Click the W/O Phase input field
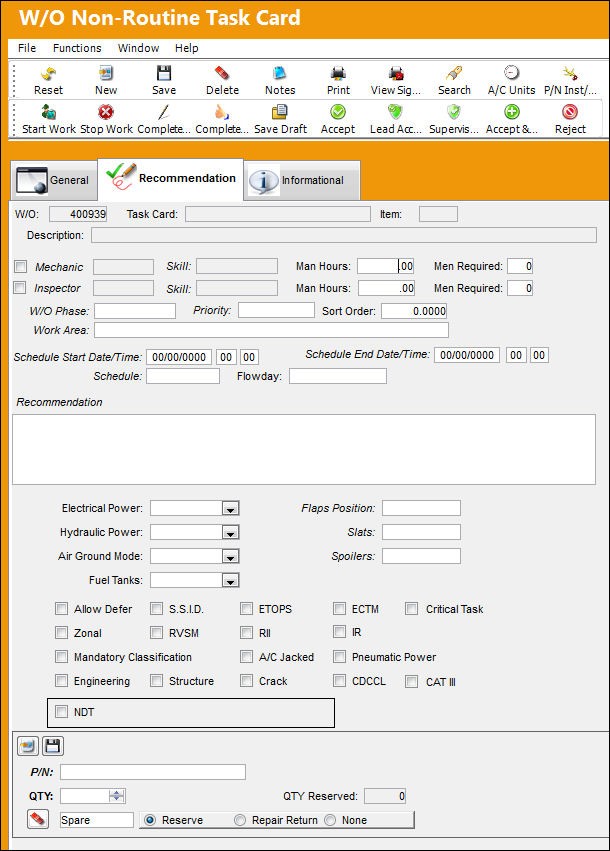610x851 pixels. click(135, 311)
